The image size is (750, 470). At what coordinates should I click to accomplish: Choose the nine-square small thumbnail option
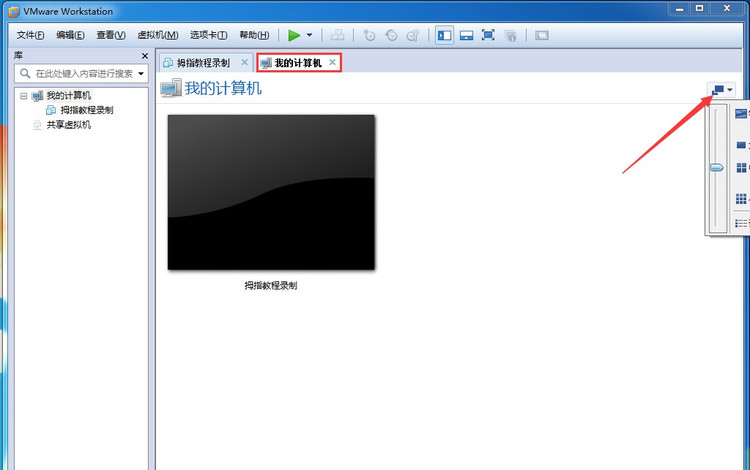(x=741, y=198)
